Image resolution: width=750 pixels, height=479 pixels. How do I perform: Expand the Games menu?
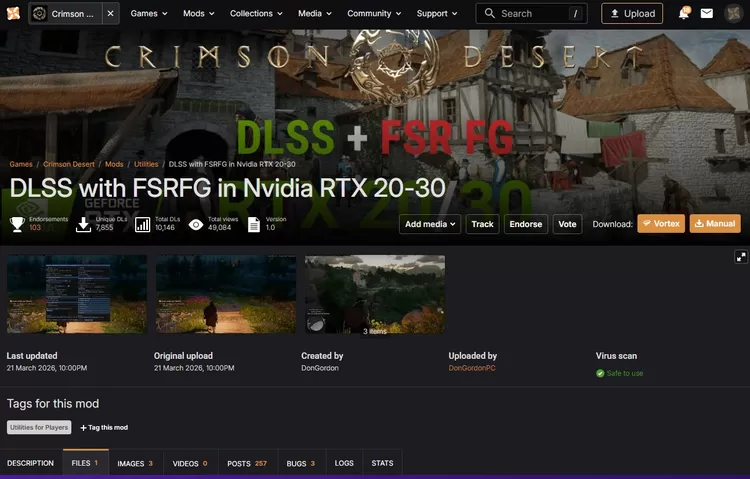[149, 13]
